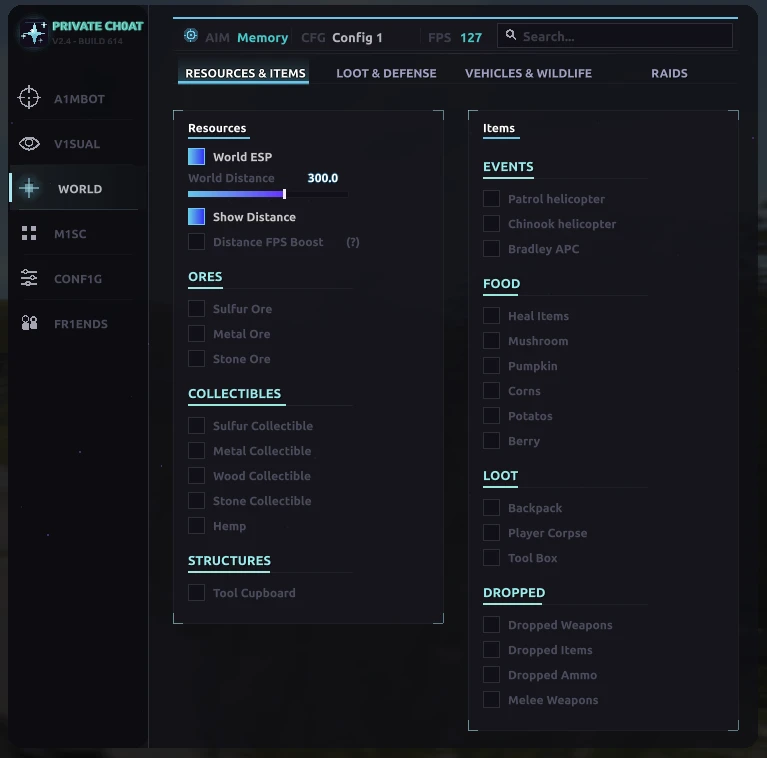Click the FPS value 127

click(471, 37)
